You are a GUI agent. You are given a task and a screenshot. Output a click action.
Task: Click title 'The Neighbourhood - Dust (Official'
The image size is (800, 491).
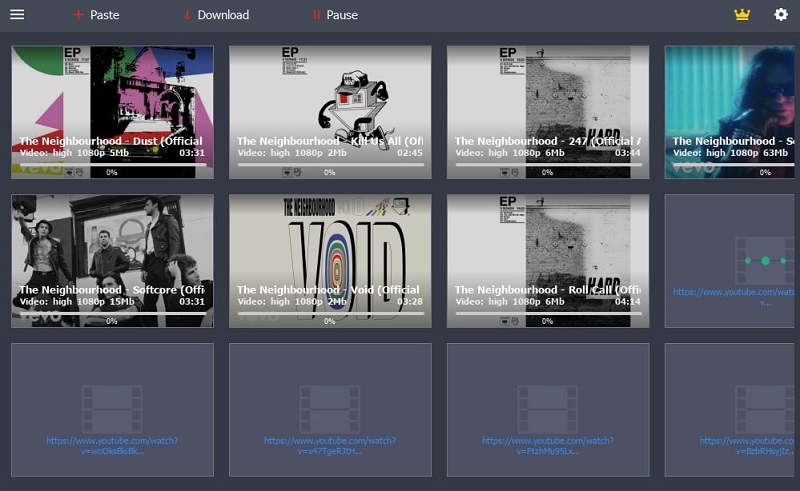point(111,141)
